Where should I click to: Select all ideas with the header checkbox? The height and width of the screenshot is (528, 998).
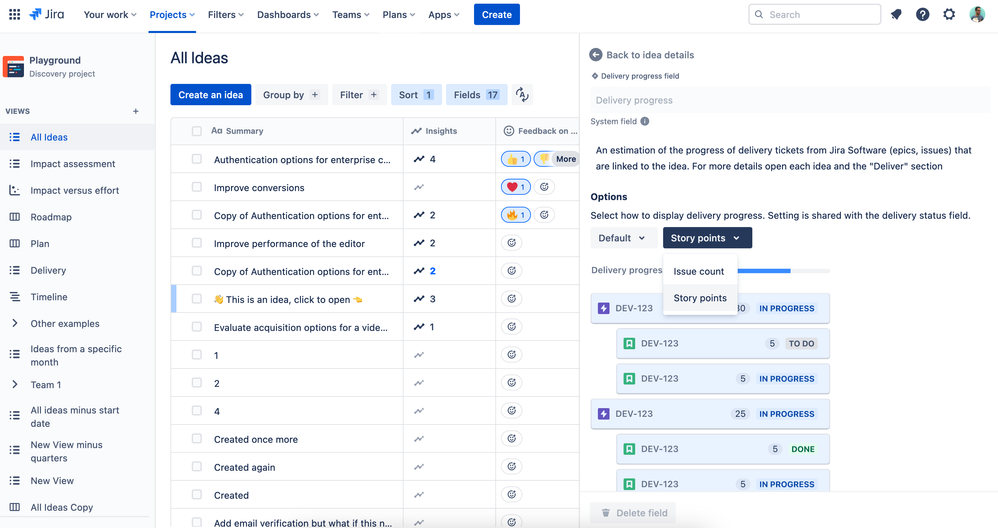click(197, 131)
